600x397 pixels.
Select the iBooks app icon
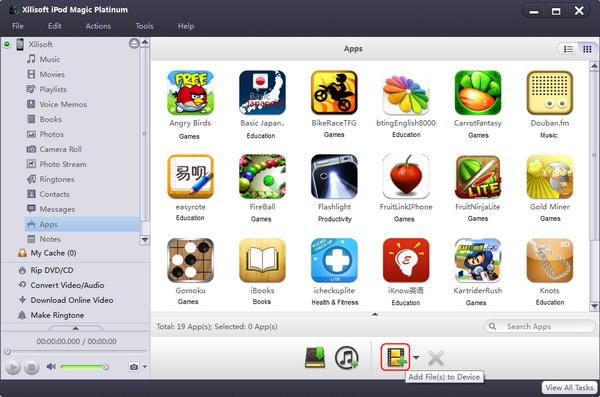262,260
